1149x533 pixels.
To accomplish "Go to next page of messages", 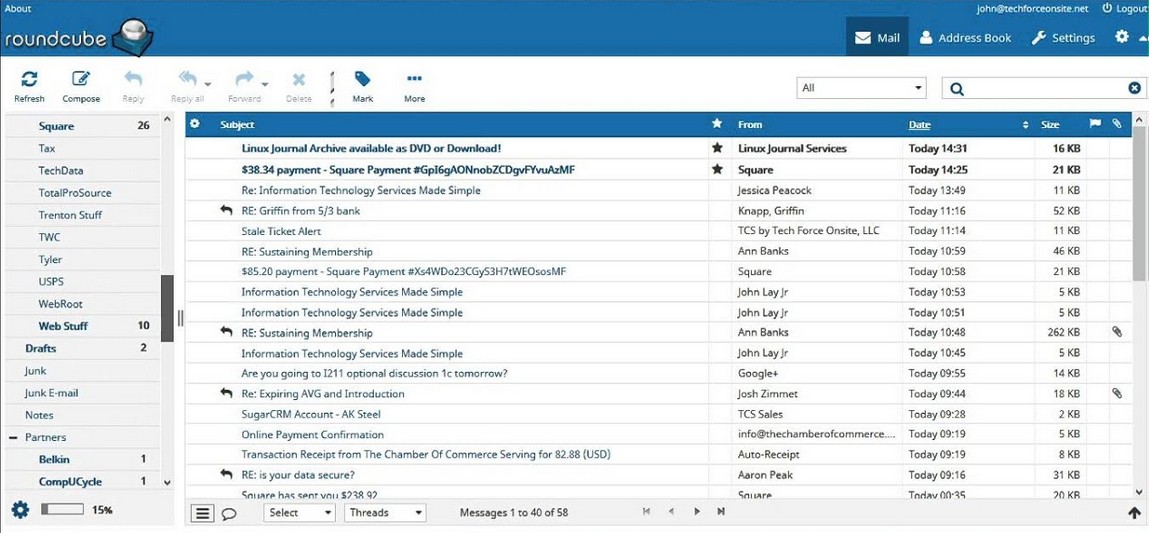I will 697,512.
